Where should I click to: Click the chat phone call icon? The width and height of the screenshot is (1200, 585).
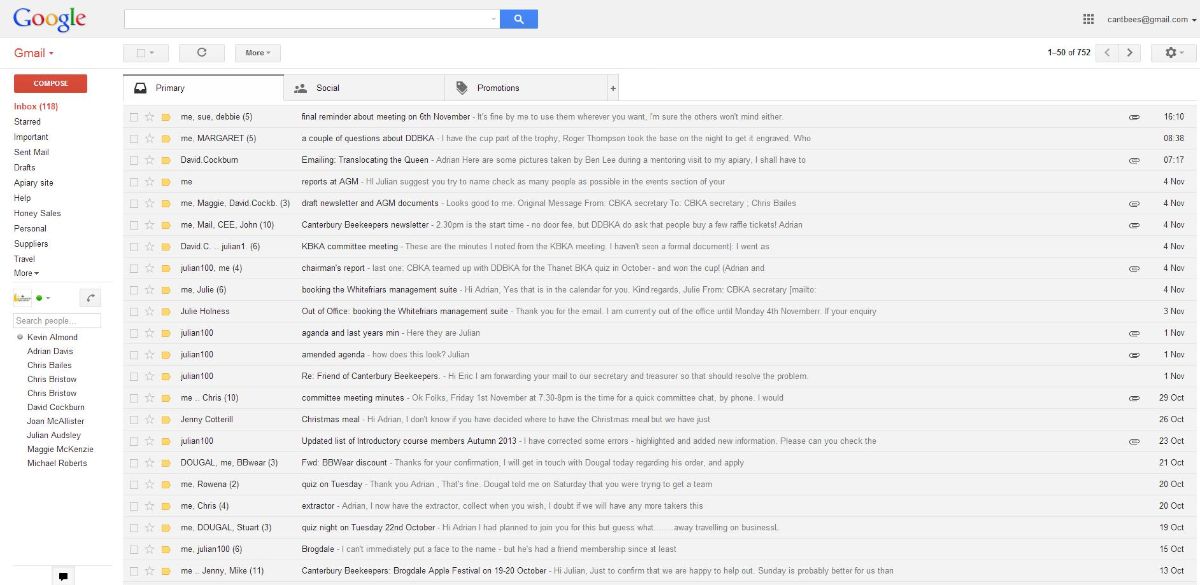point(90,298)
